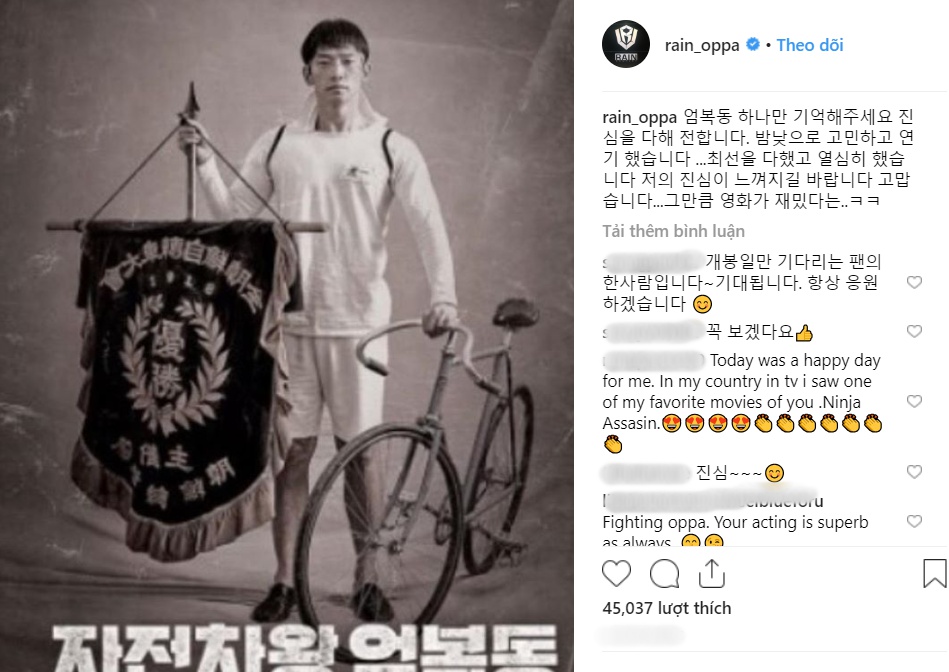949x672 pixels.
Task: Open the RAIN profile avatar
Action: point(626,44)
